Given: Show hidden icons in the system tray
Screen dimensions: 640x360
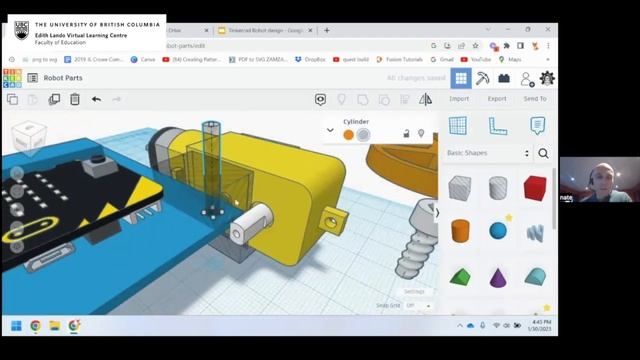Looking at the screenshot, I should tap(460, 326).
